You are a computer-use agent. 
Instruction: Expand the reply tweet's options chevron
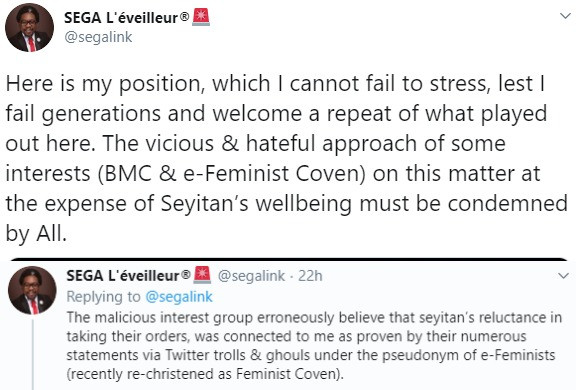[564, 275]
